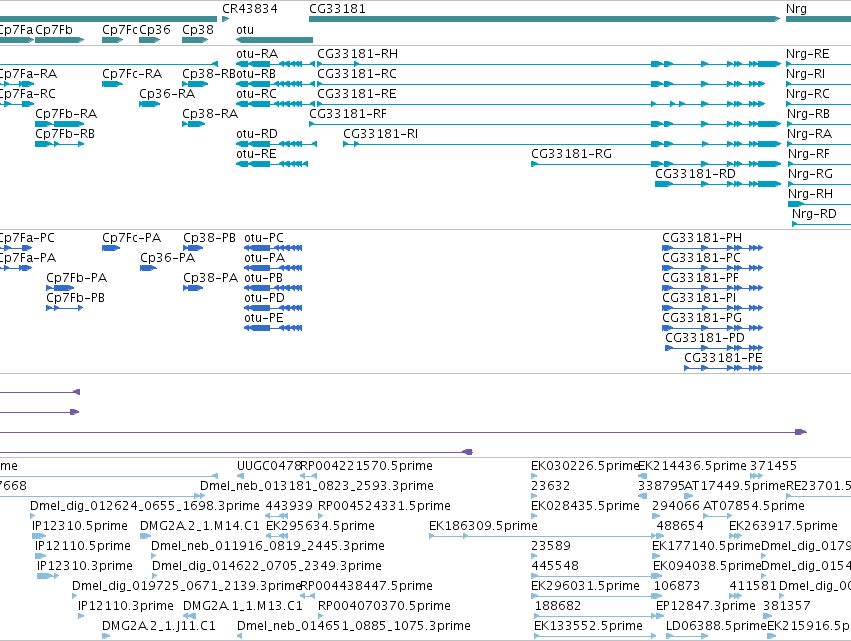Click UUGC0478 feature label
The height and width of the screenshot is (641, 851).
(x=269, y=466)
